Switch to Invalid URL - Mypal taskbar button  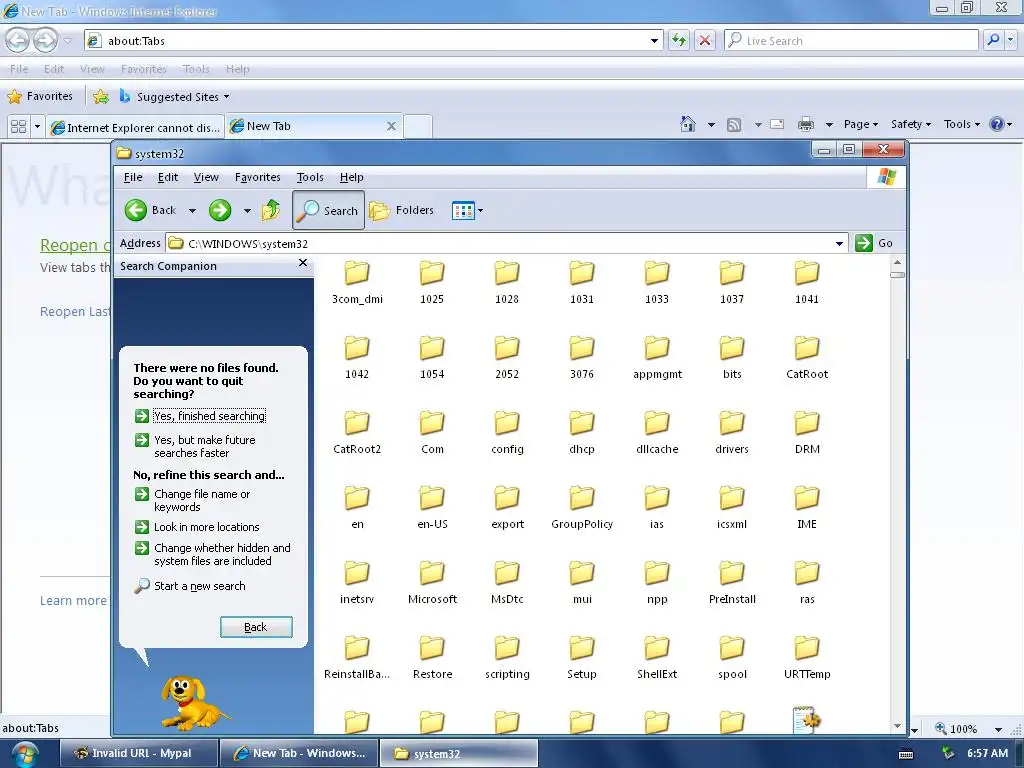click(x=138, y=753)
